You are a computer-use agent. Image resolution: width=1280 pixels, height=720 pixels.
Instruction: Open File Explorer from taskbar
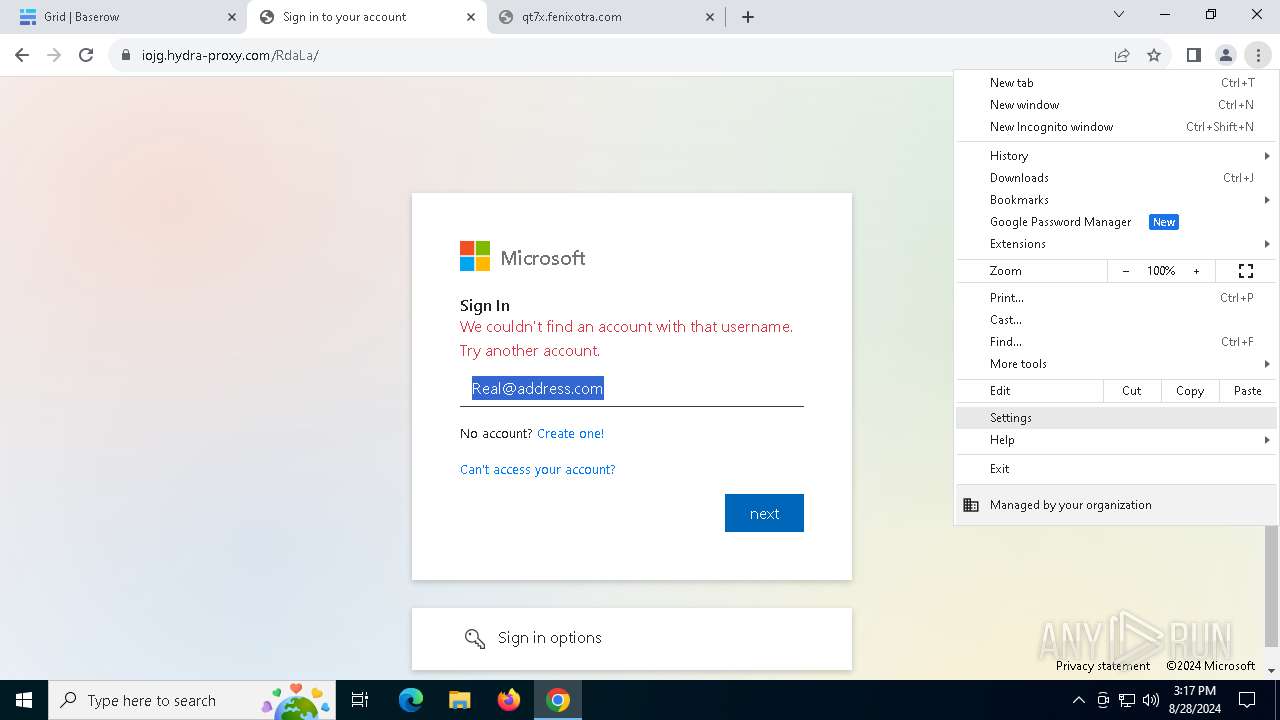[x=459, y=700]
